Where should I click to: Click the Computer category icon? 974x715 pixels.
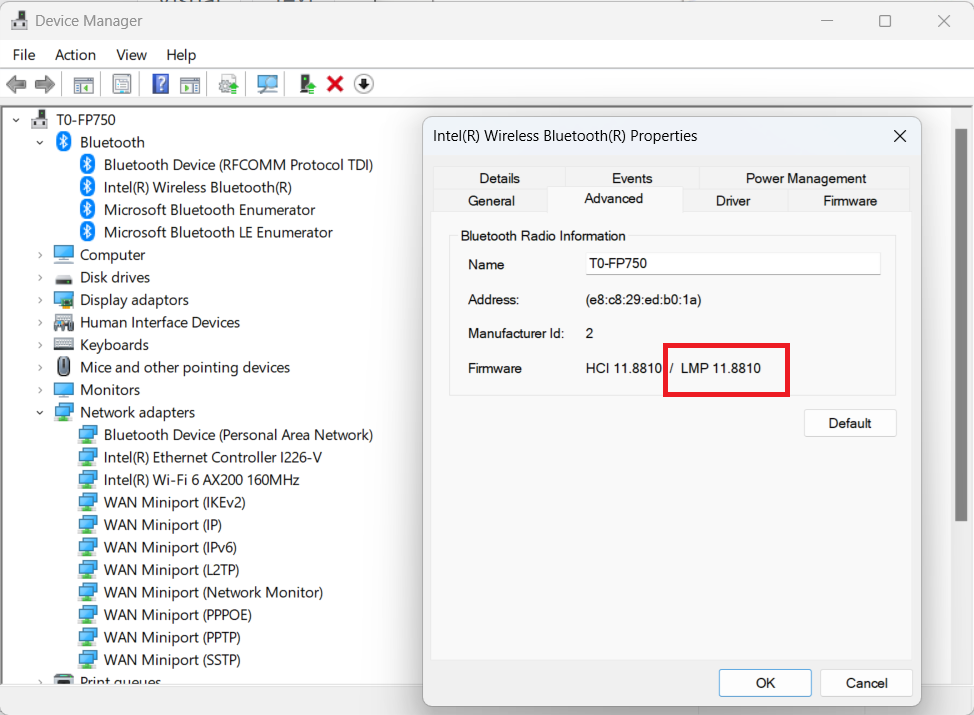click(63, 254)
